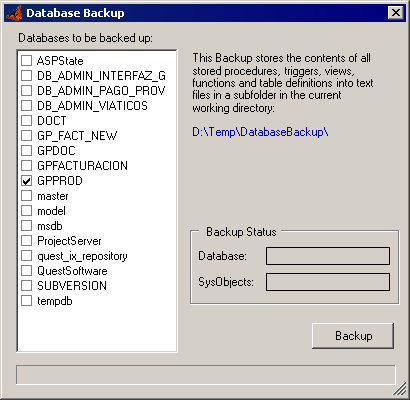Click the Backup button
This screenshot has width=410, height=400.
(353, 336)
